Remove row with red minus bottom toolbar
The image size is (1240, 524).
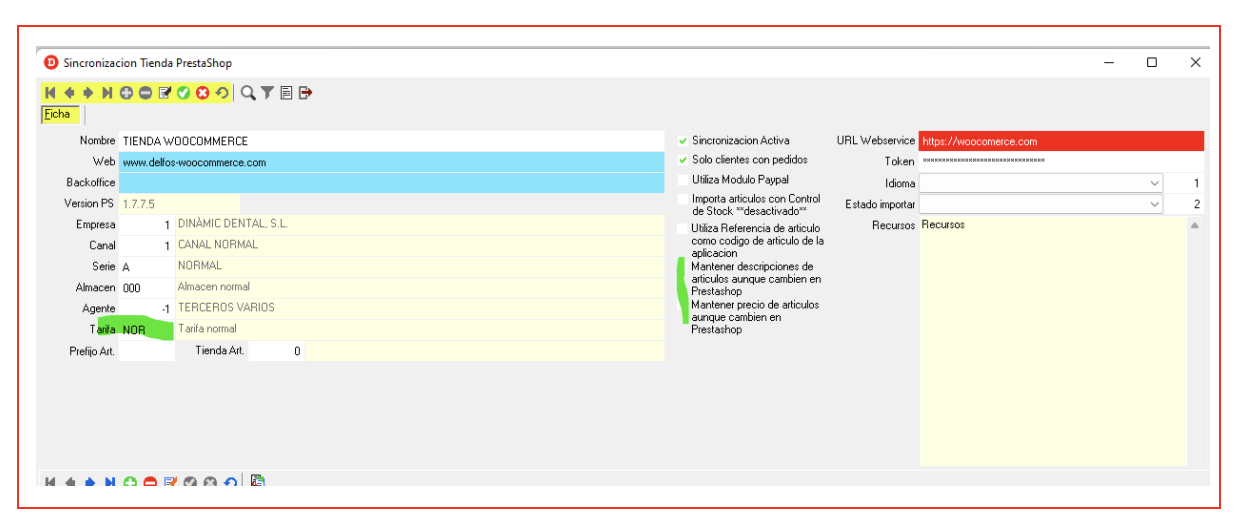pyautogui.click(x=150, y=481)
